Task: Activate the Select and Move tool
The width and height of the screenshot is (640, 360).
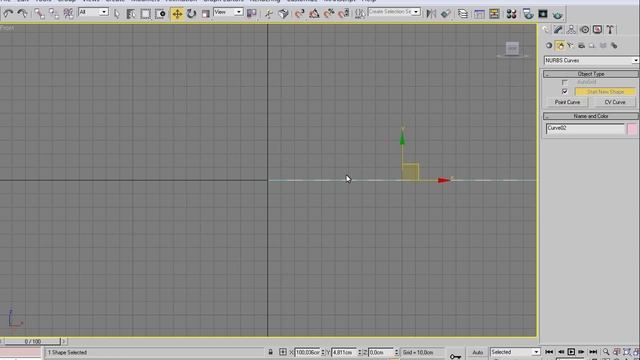Action: tap(177, 14)
